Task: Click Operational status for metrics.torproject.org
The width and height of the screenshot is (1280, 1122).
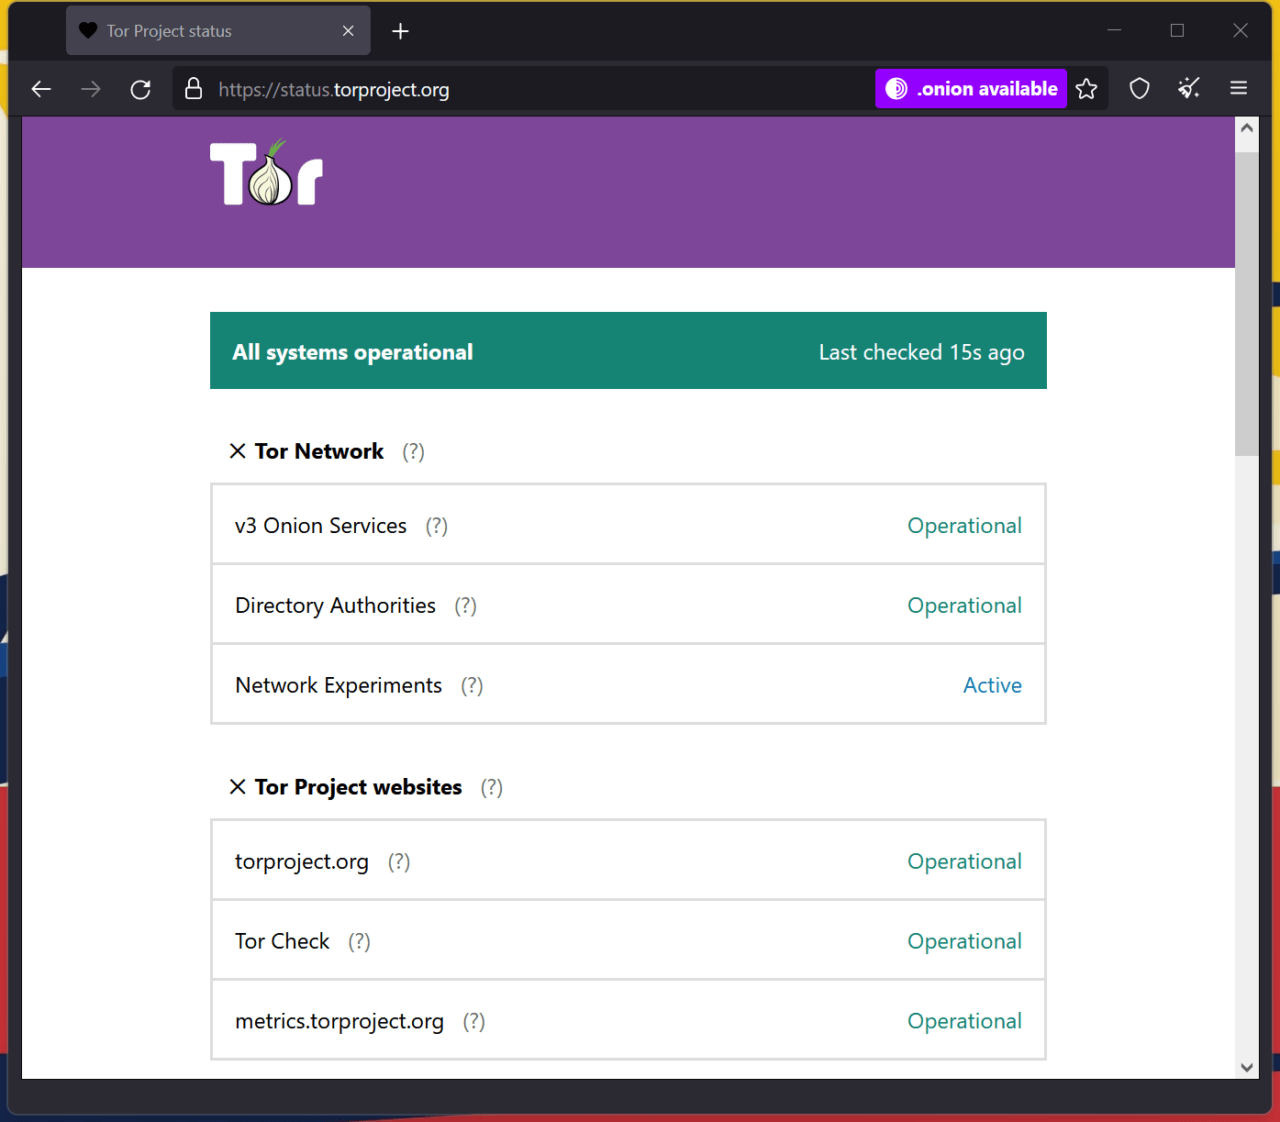Action: (964, 1022)
